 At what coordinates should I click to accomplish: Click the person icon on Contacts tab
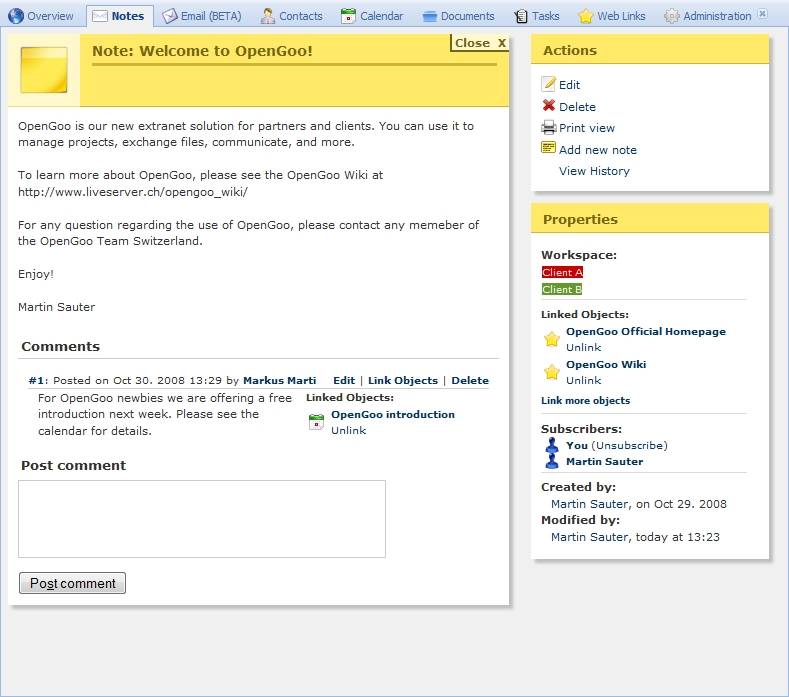[x=268, y=16]
